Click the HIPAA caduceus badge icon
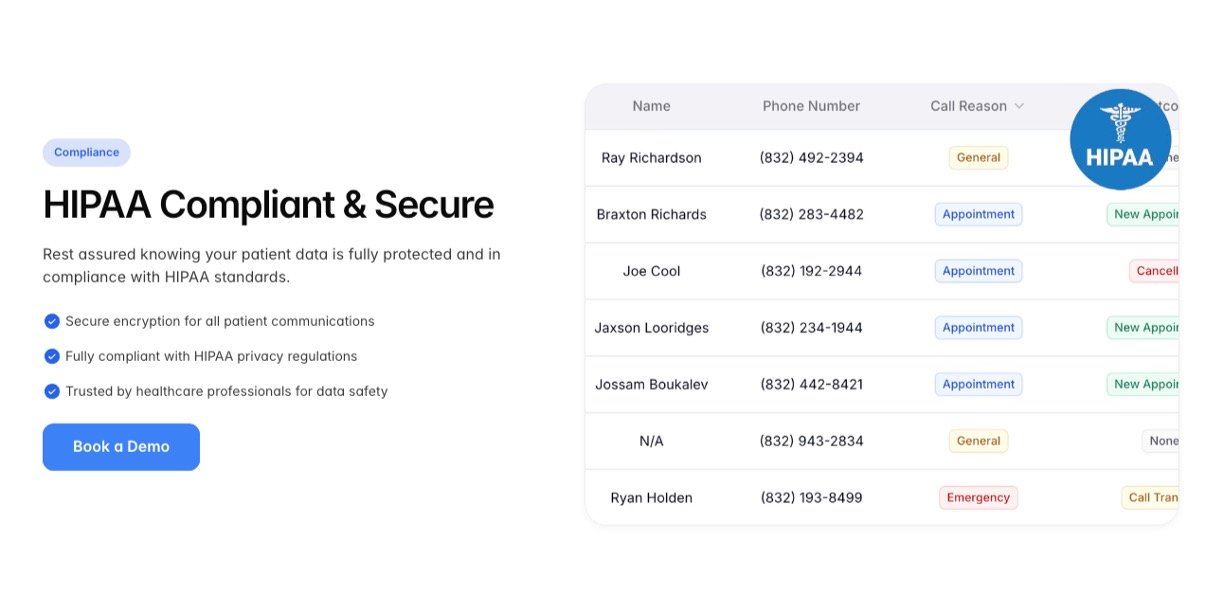The image size is (1224, 614). point(1119,139)
